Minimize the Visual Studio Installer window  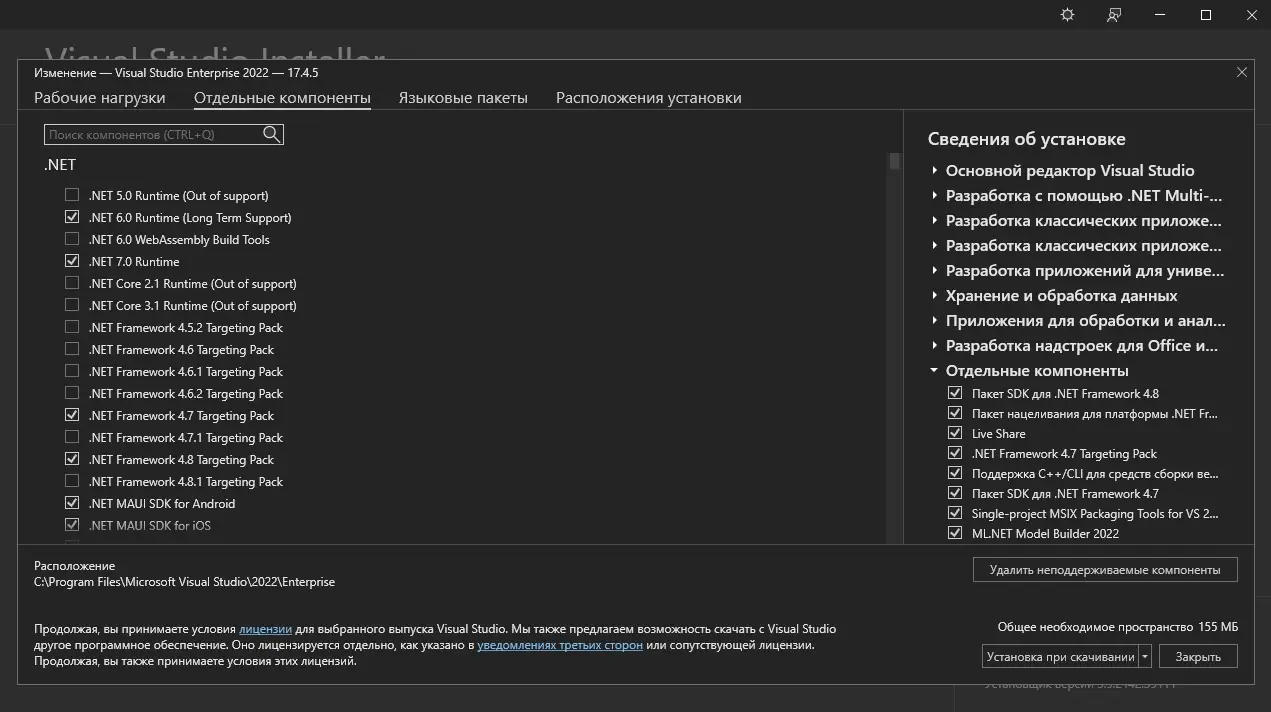click(x=1160, y=15)
